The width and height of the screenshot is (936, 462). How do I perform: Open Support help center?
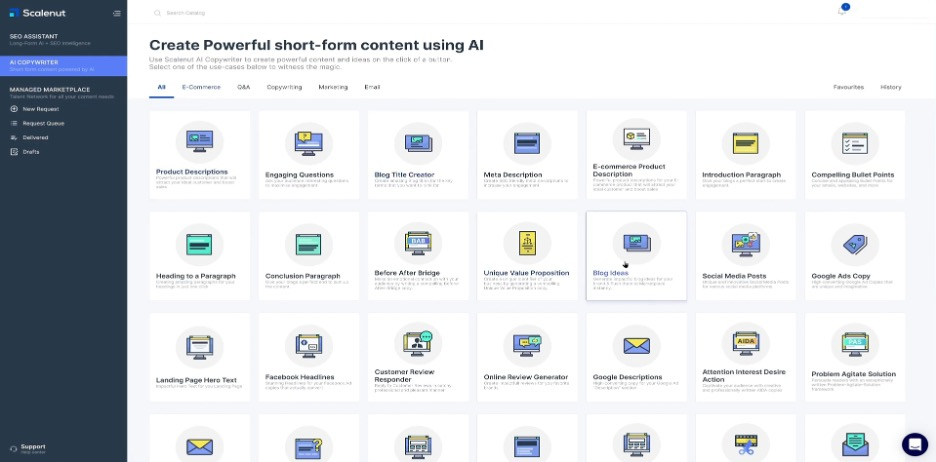click(x=27, y=448)
